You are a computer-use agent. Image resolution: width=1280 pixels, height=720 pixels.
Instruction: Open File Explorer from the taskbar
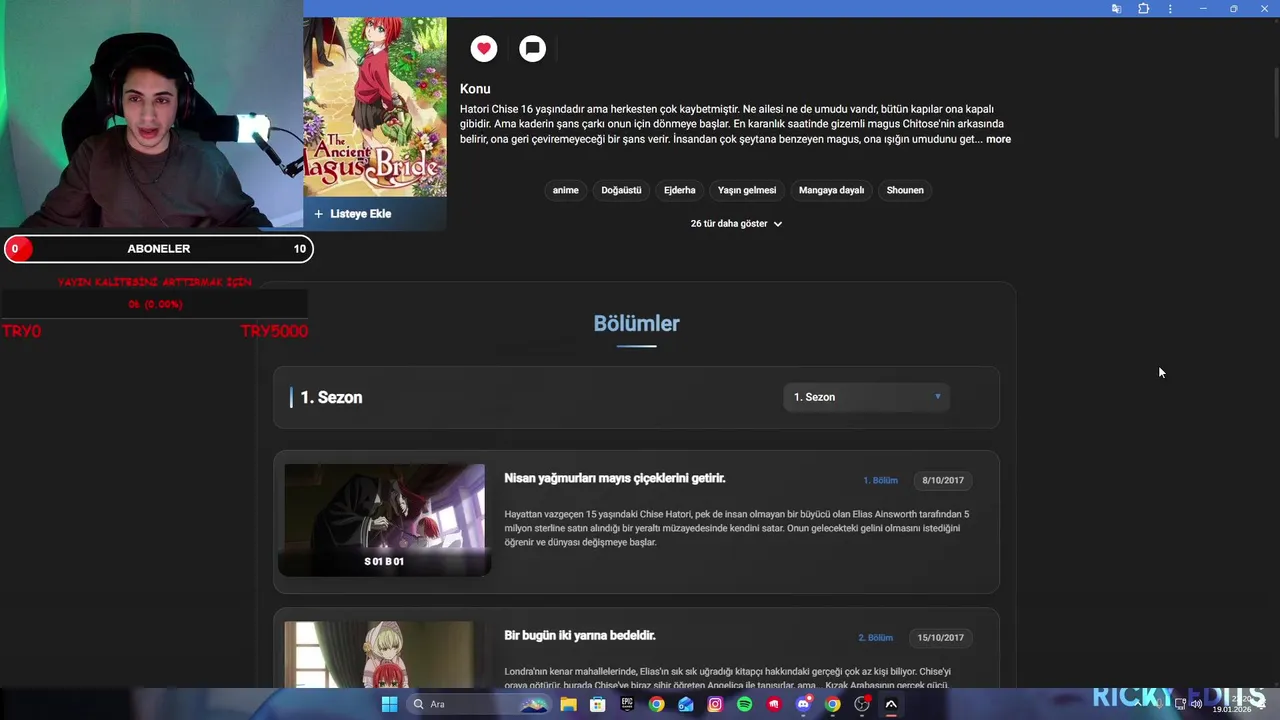point(568,704)
